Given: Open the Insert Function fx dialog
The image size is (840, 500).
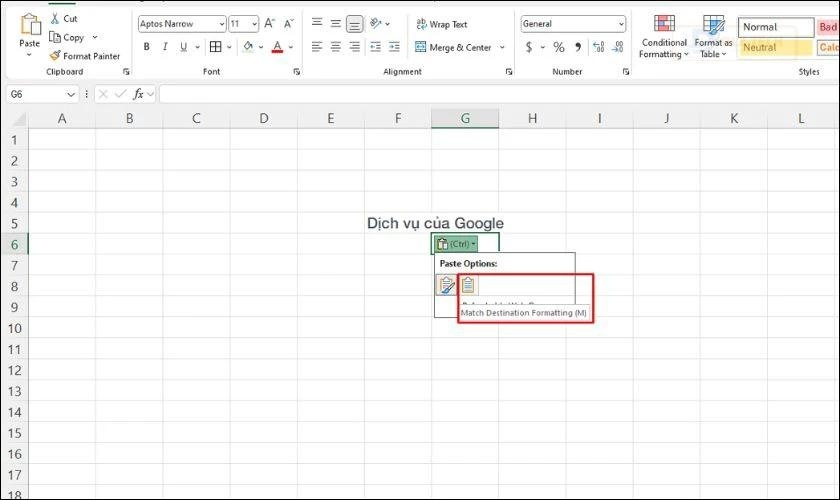Looking at the screenshot, I should tap(138, 94).
